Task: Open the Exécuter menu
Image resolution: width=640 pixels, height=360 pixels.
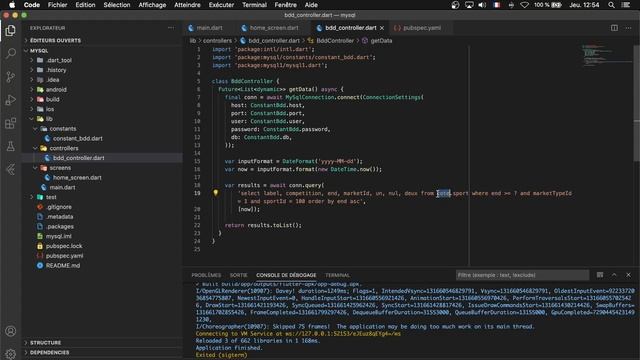Action: point(221,5)
